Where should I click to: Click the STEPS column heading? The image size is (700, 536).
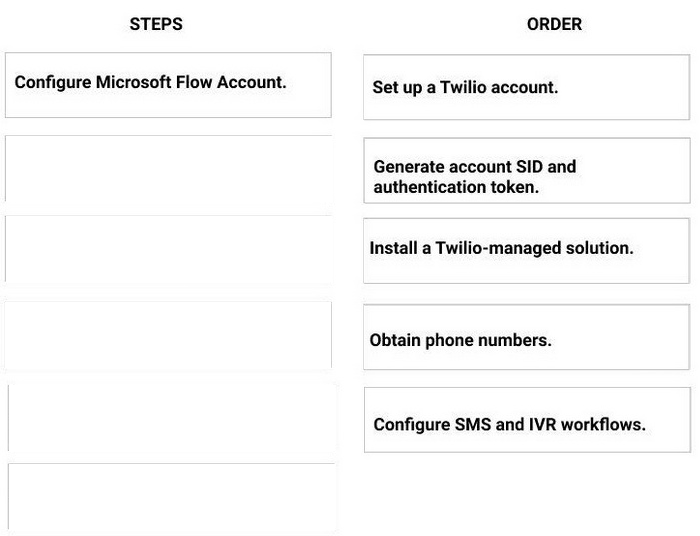(x=156, y=24)
